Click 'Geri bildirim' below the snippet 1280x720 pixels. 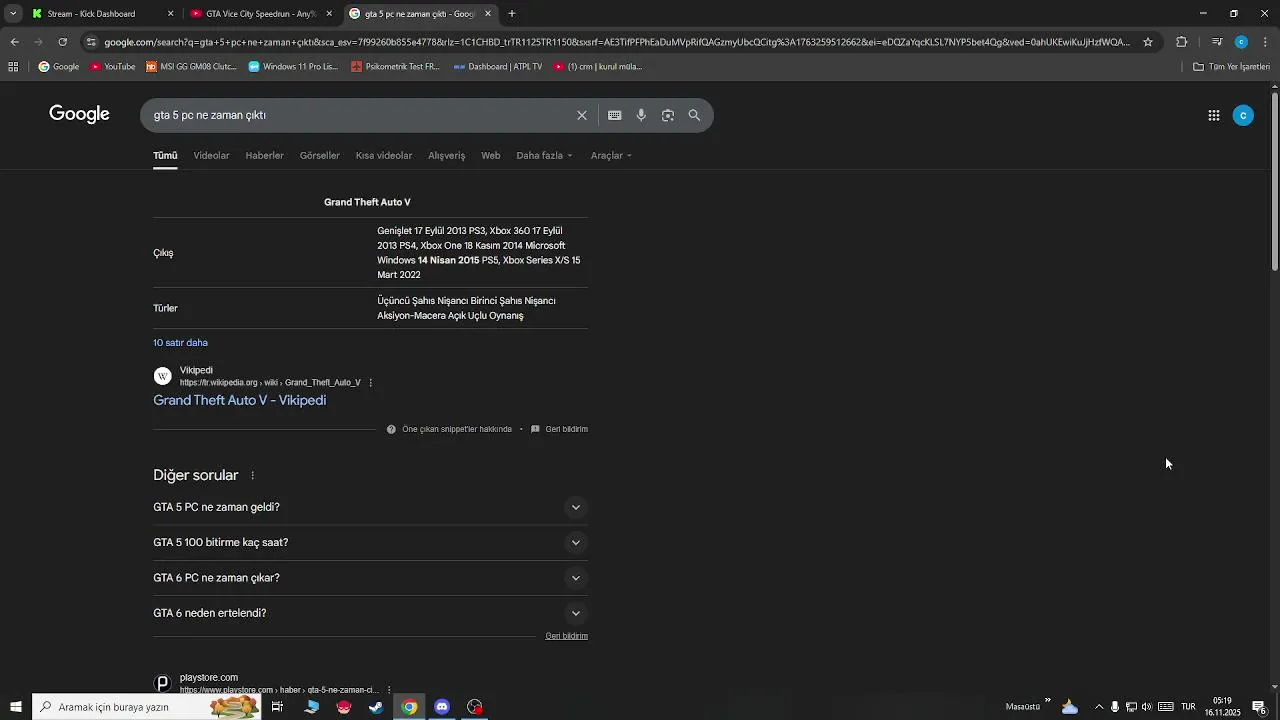(x=566, y=429)
